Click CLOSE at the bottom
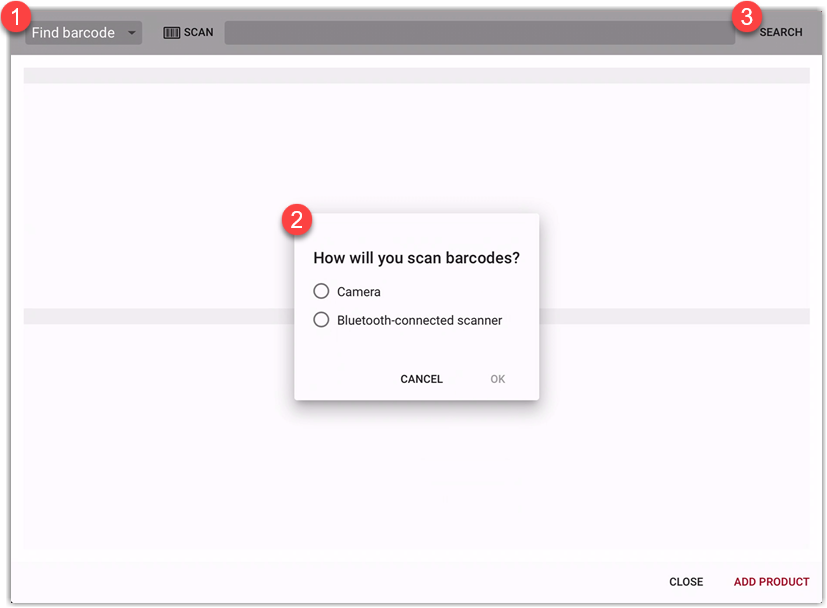The image size is (827, 608). coord(686,582)
